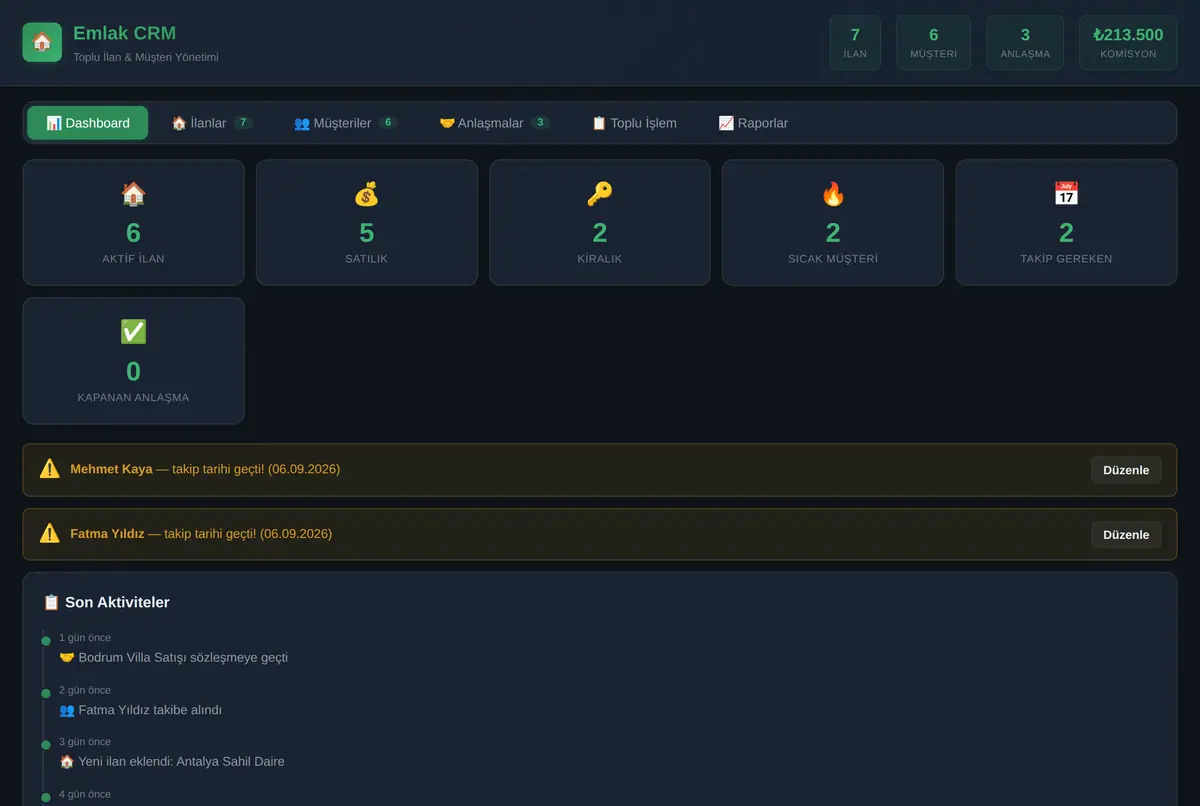Click the Anlaşma count stat in header
This screenshot has width=1200, height=806.
click(x=1025, y=43)
